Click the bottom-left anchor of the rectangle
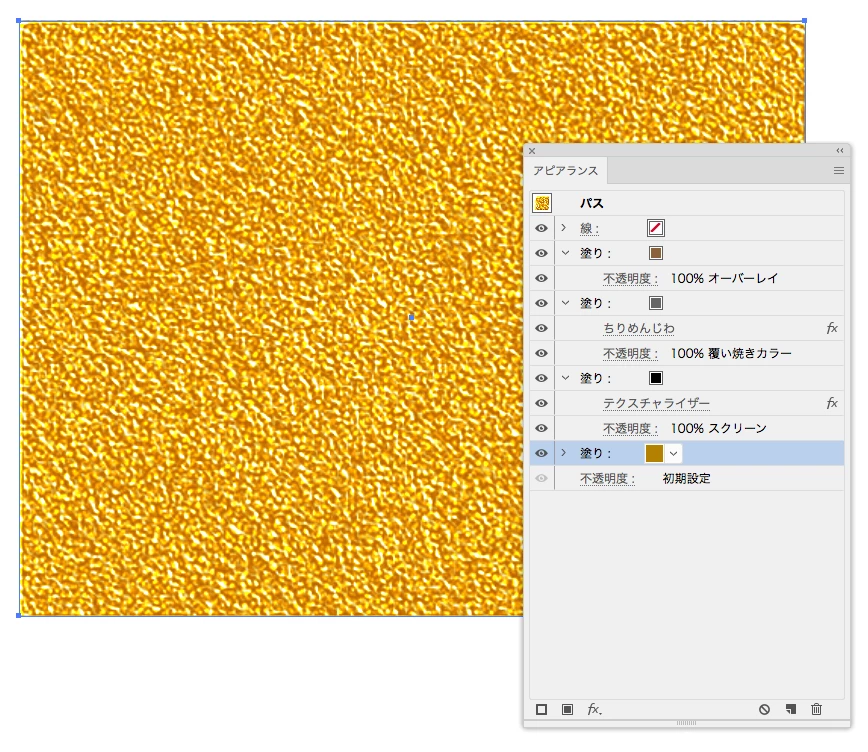The height and width of the screenshot is (752, 868). tap(19, 615)
